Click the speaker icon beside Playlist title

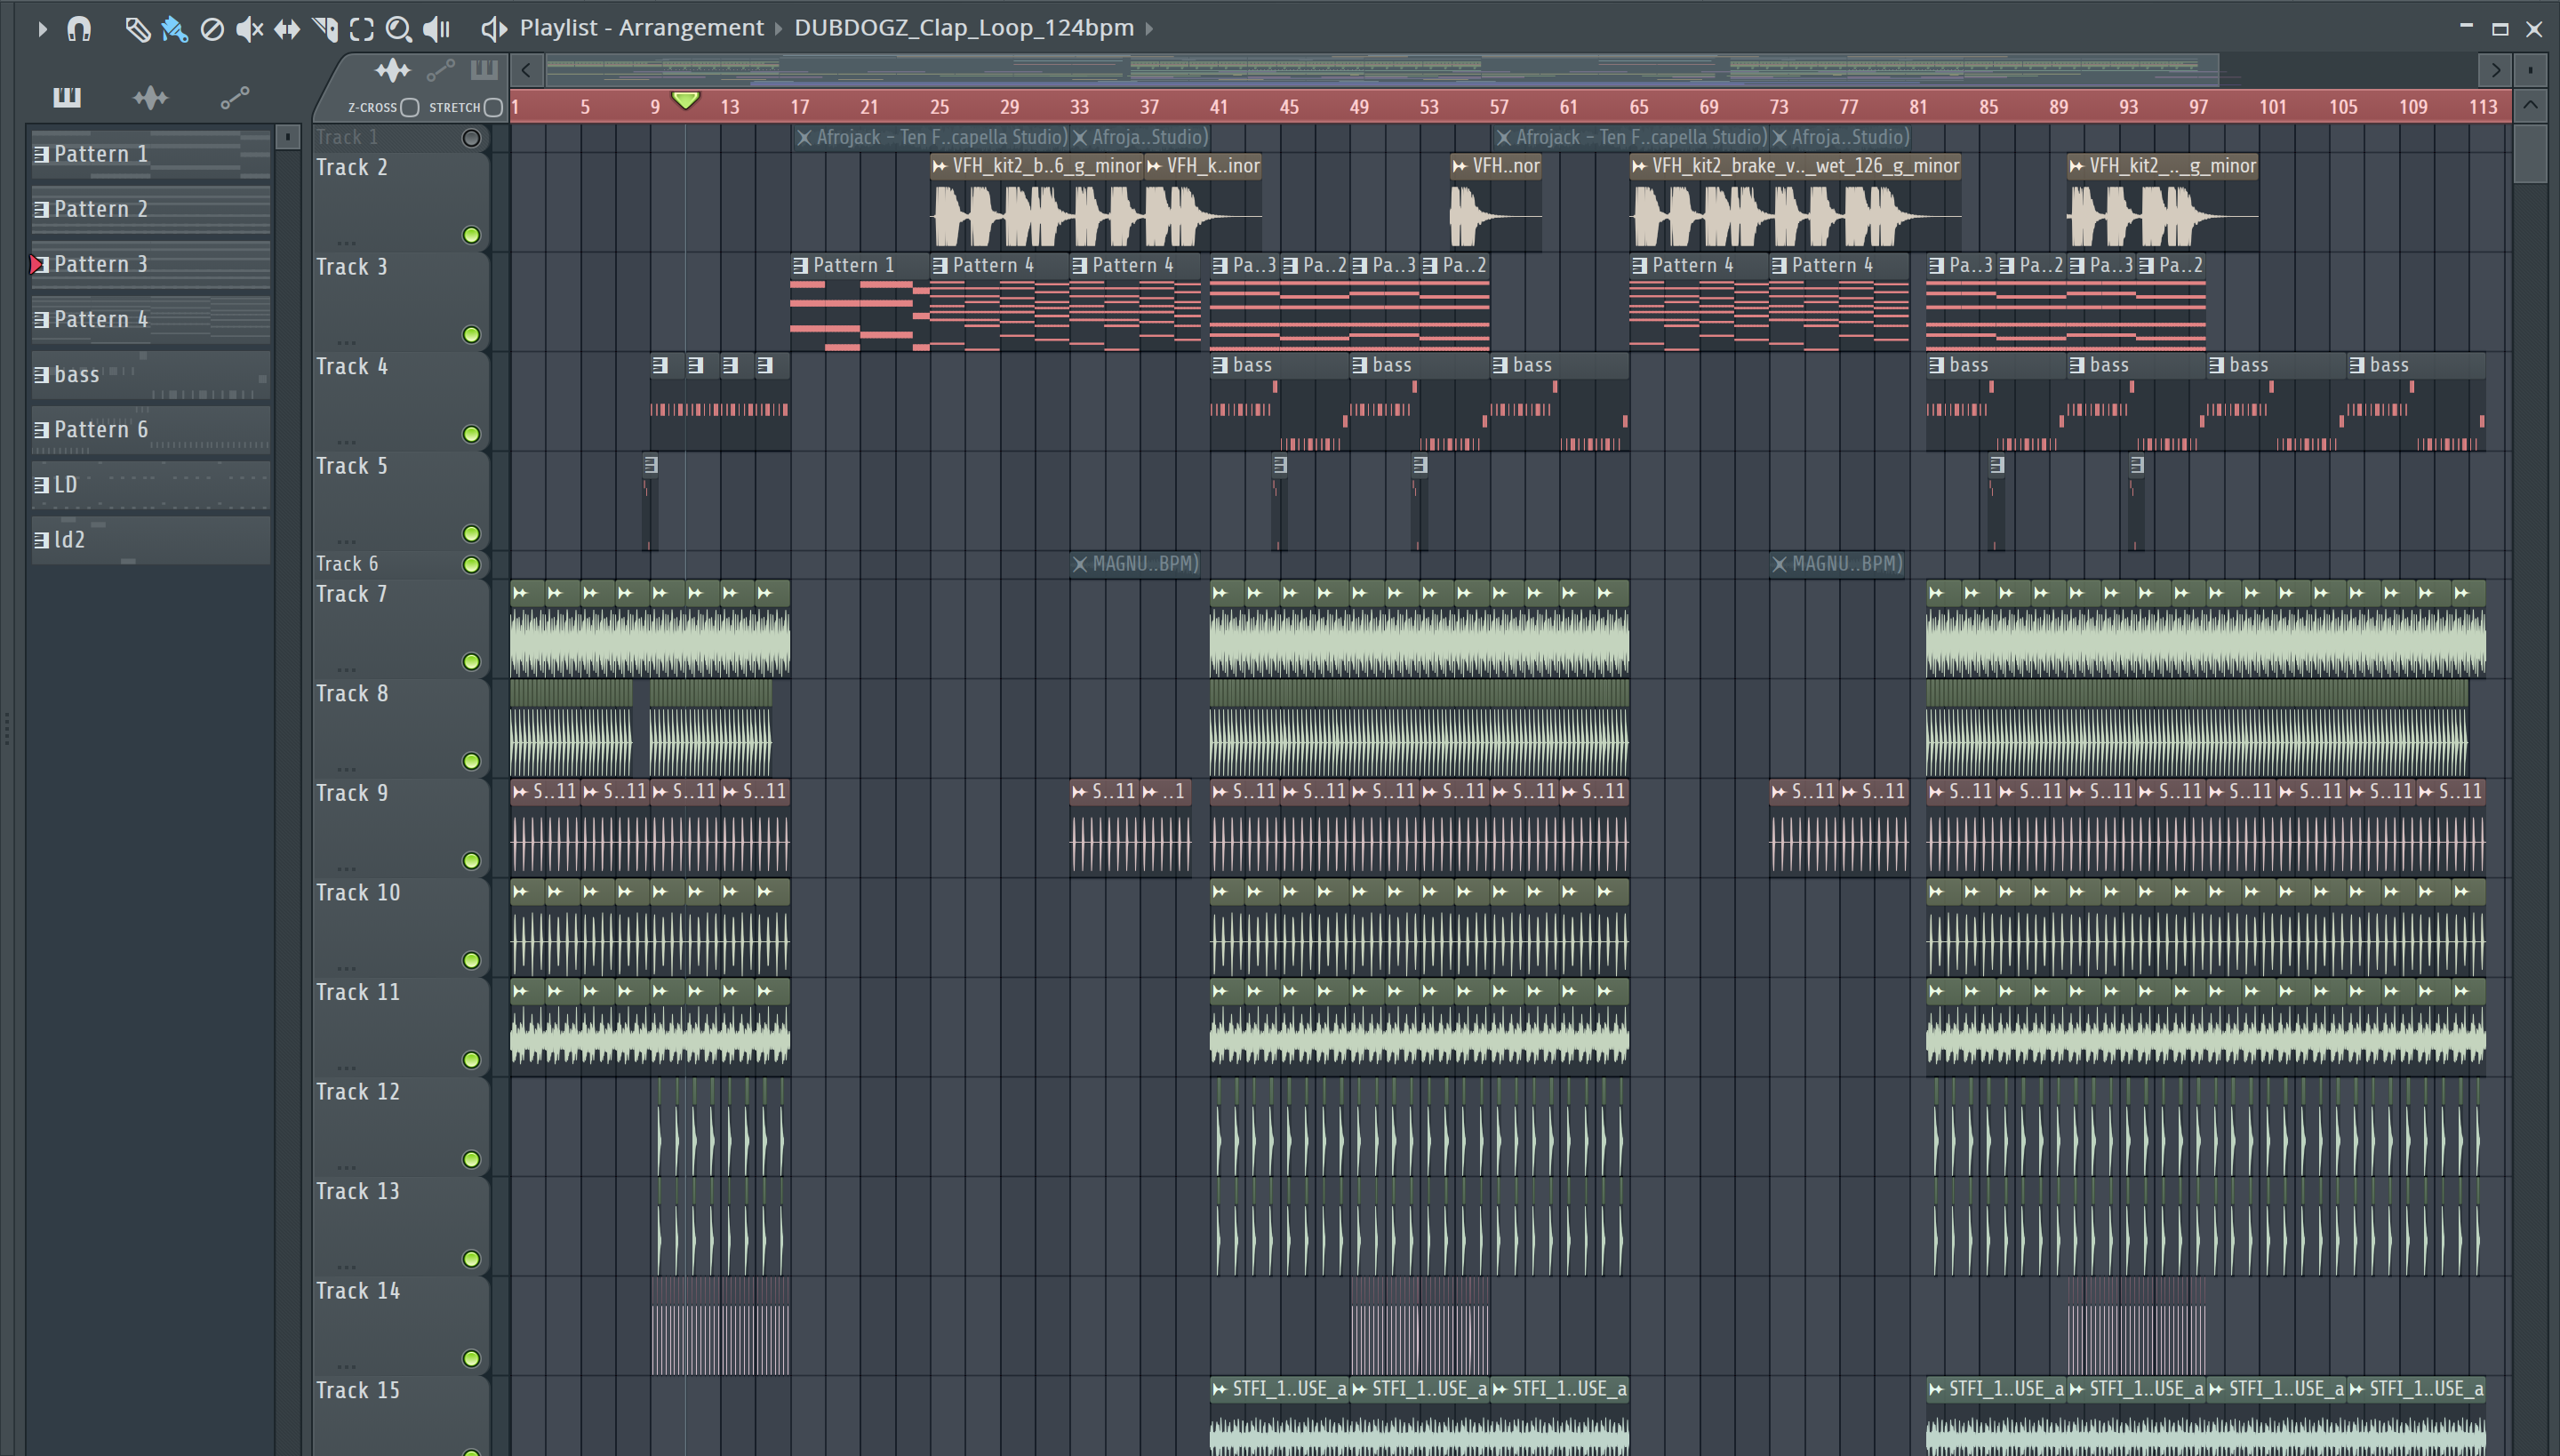pos(494,29)
